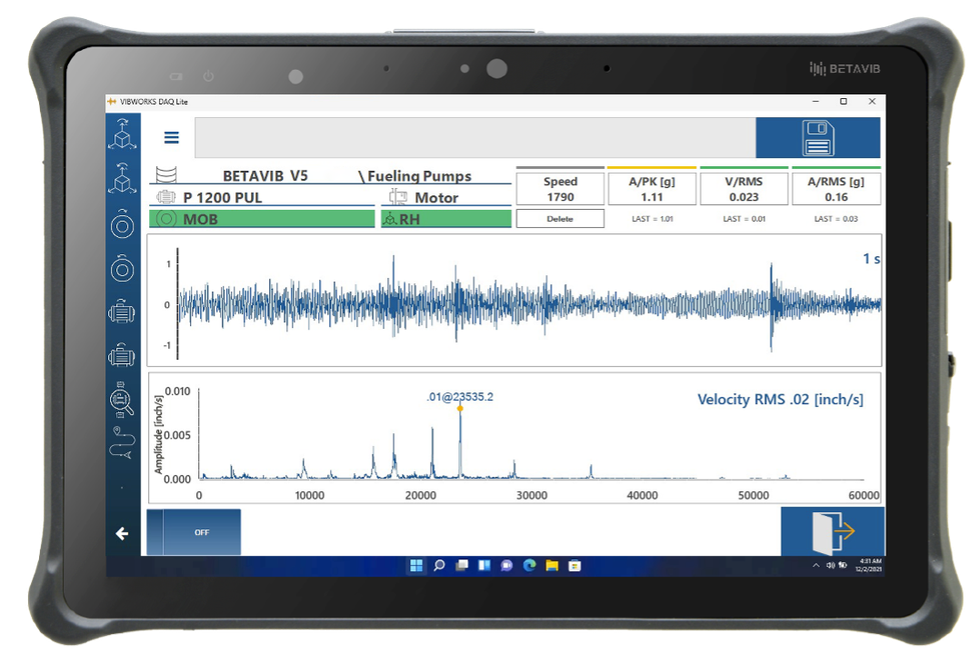Open File Explorer from the taskbar

click(x=552, y=566)
